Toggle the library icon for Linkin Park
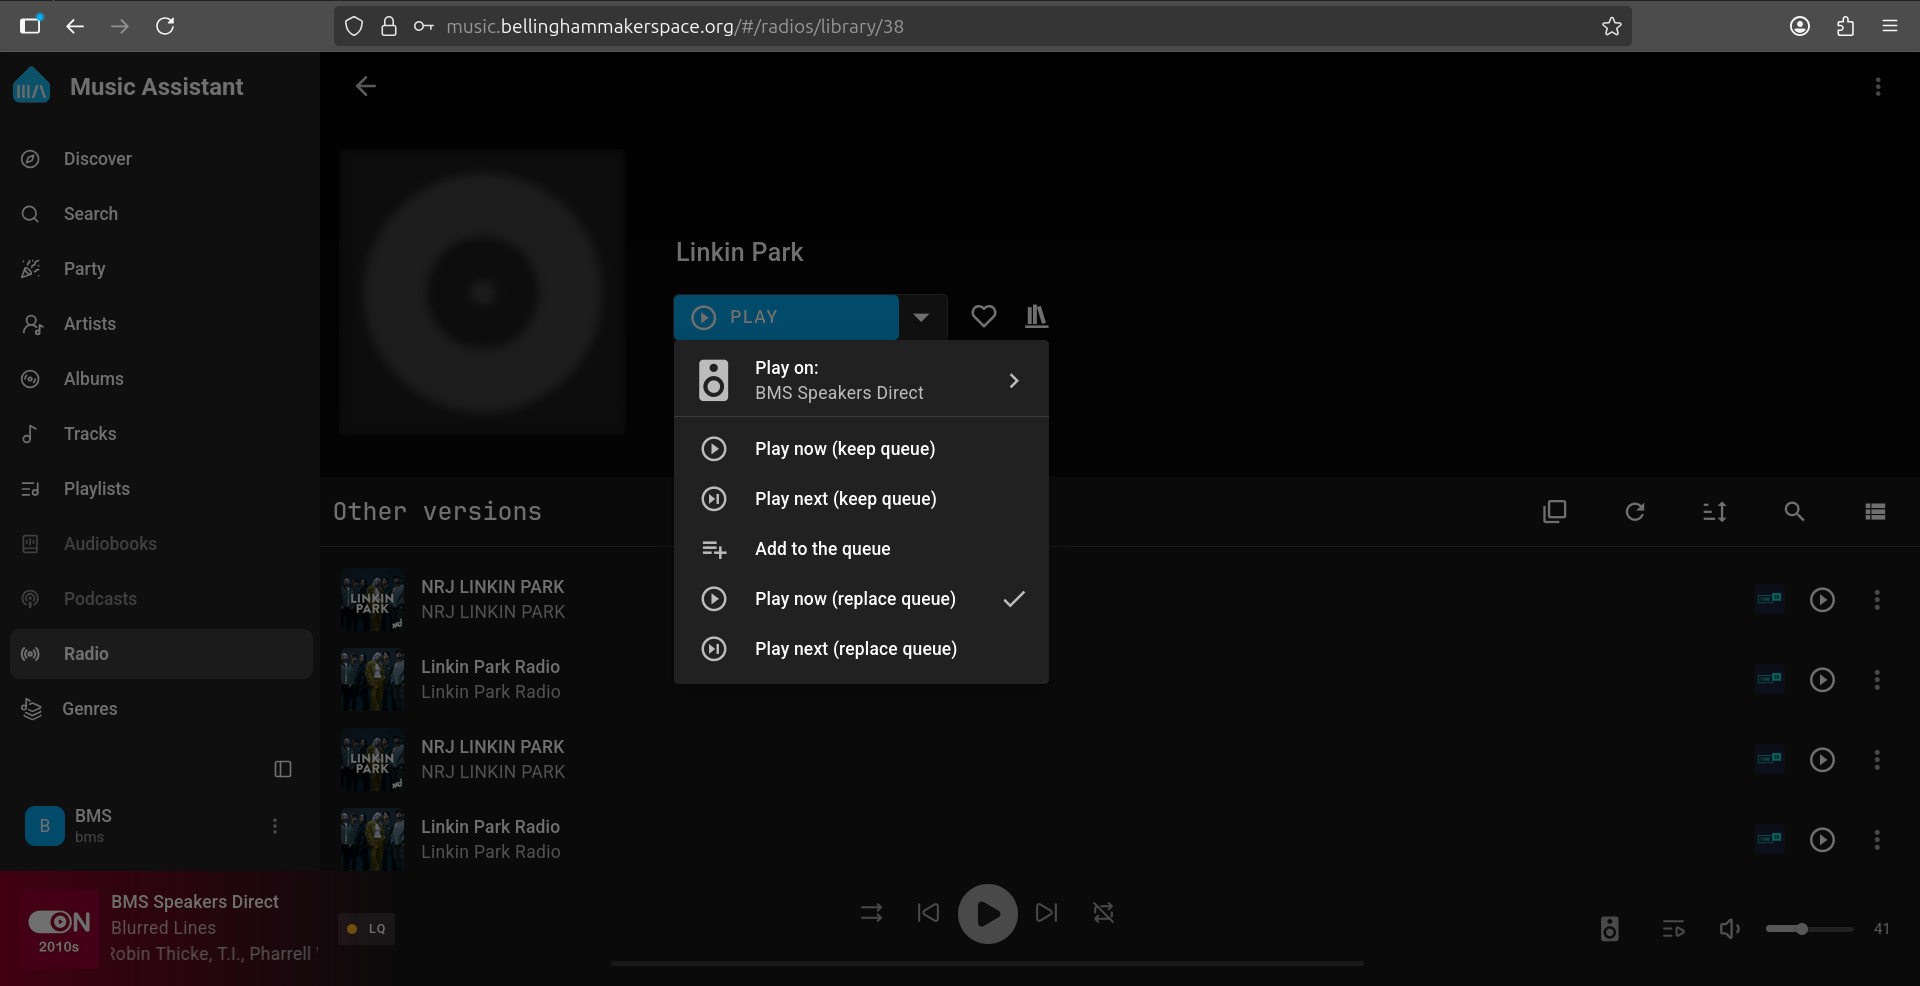This screenshot has height=986, width=1920. coord(1037,317)
